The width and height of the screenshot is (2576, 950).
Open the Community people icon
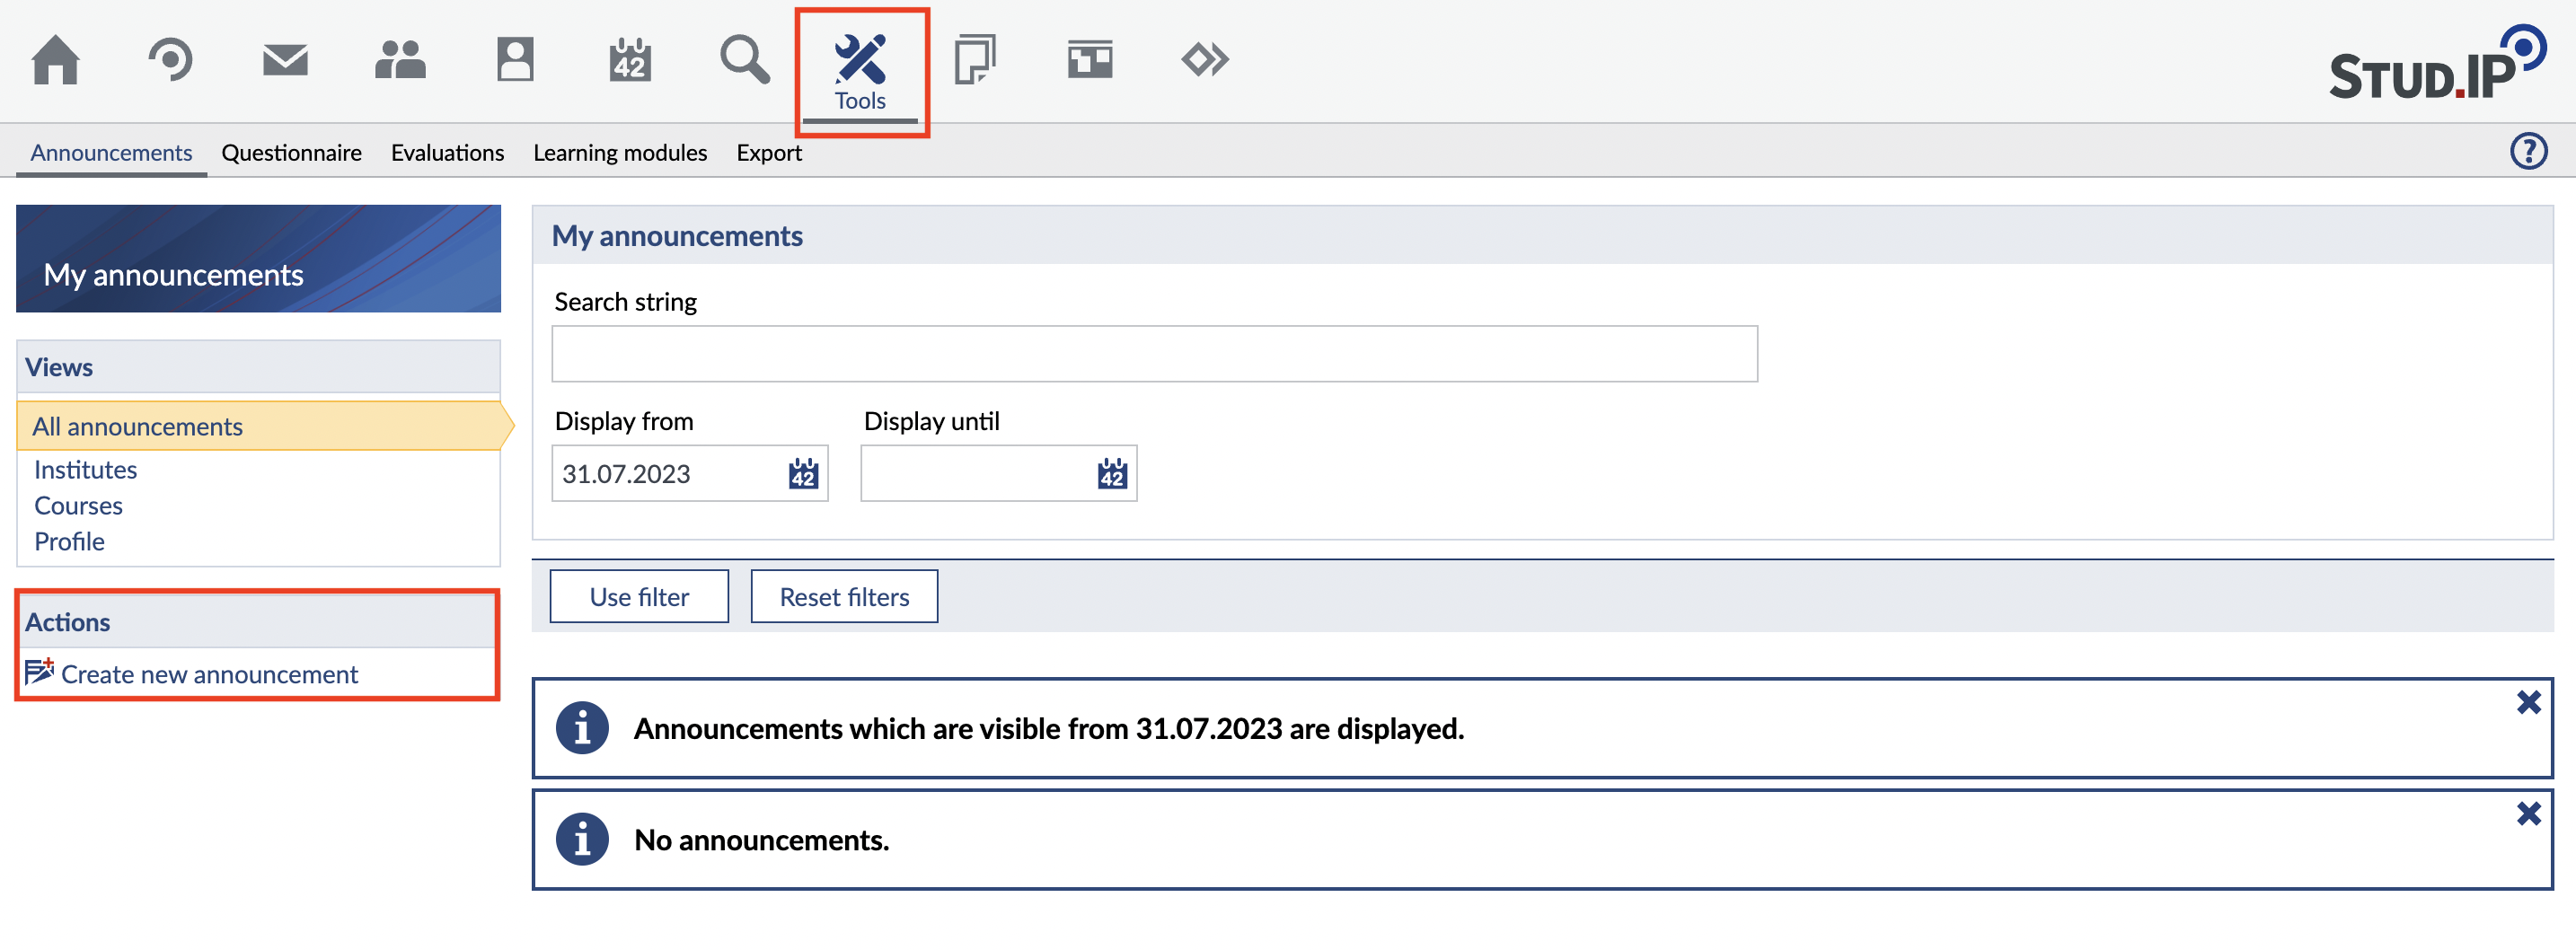pyautogui.click(x=400, y=60)
